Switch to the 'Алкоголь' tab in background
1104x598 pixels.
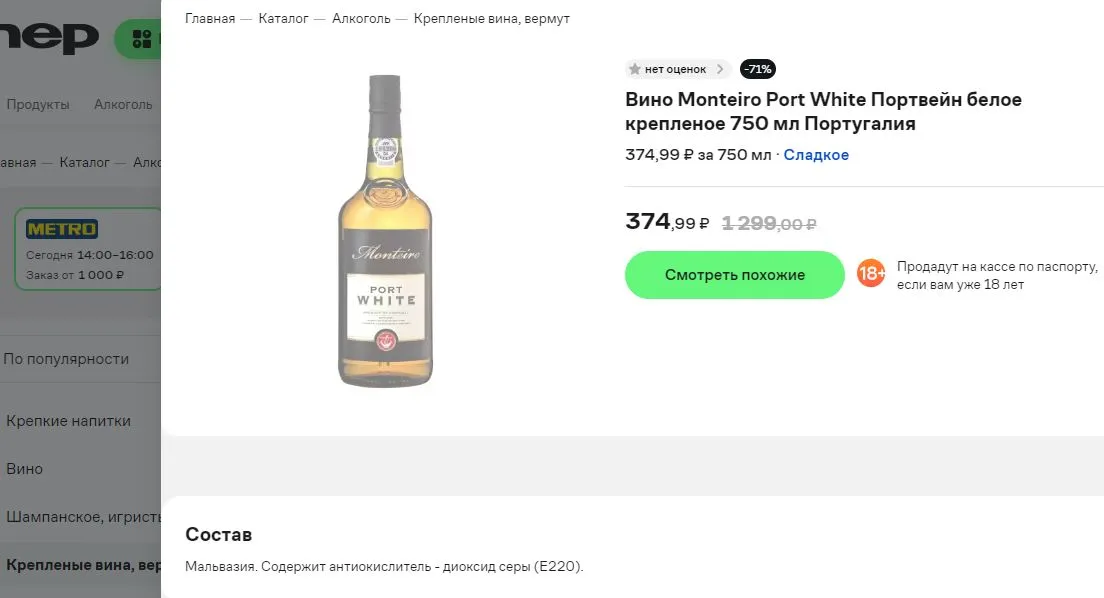click(x=123, y=104)
